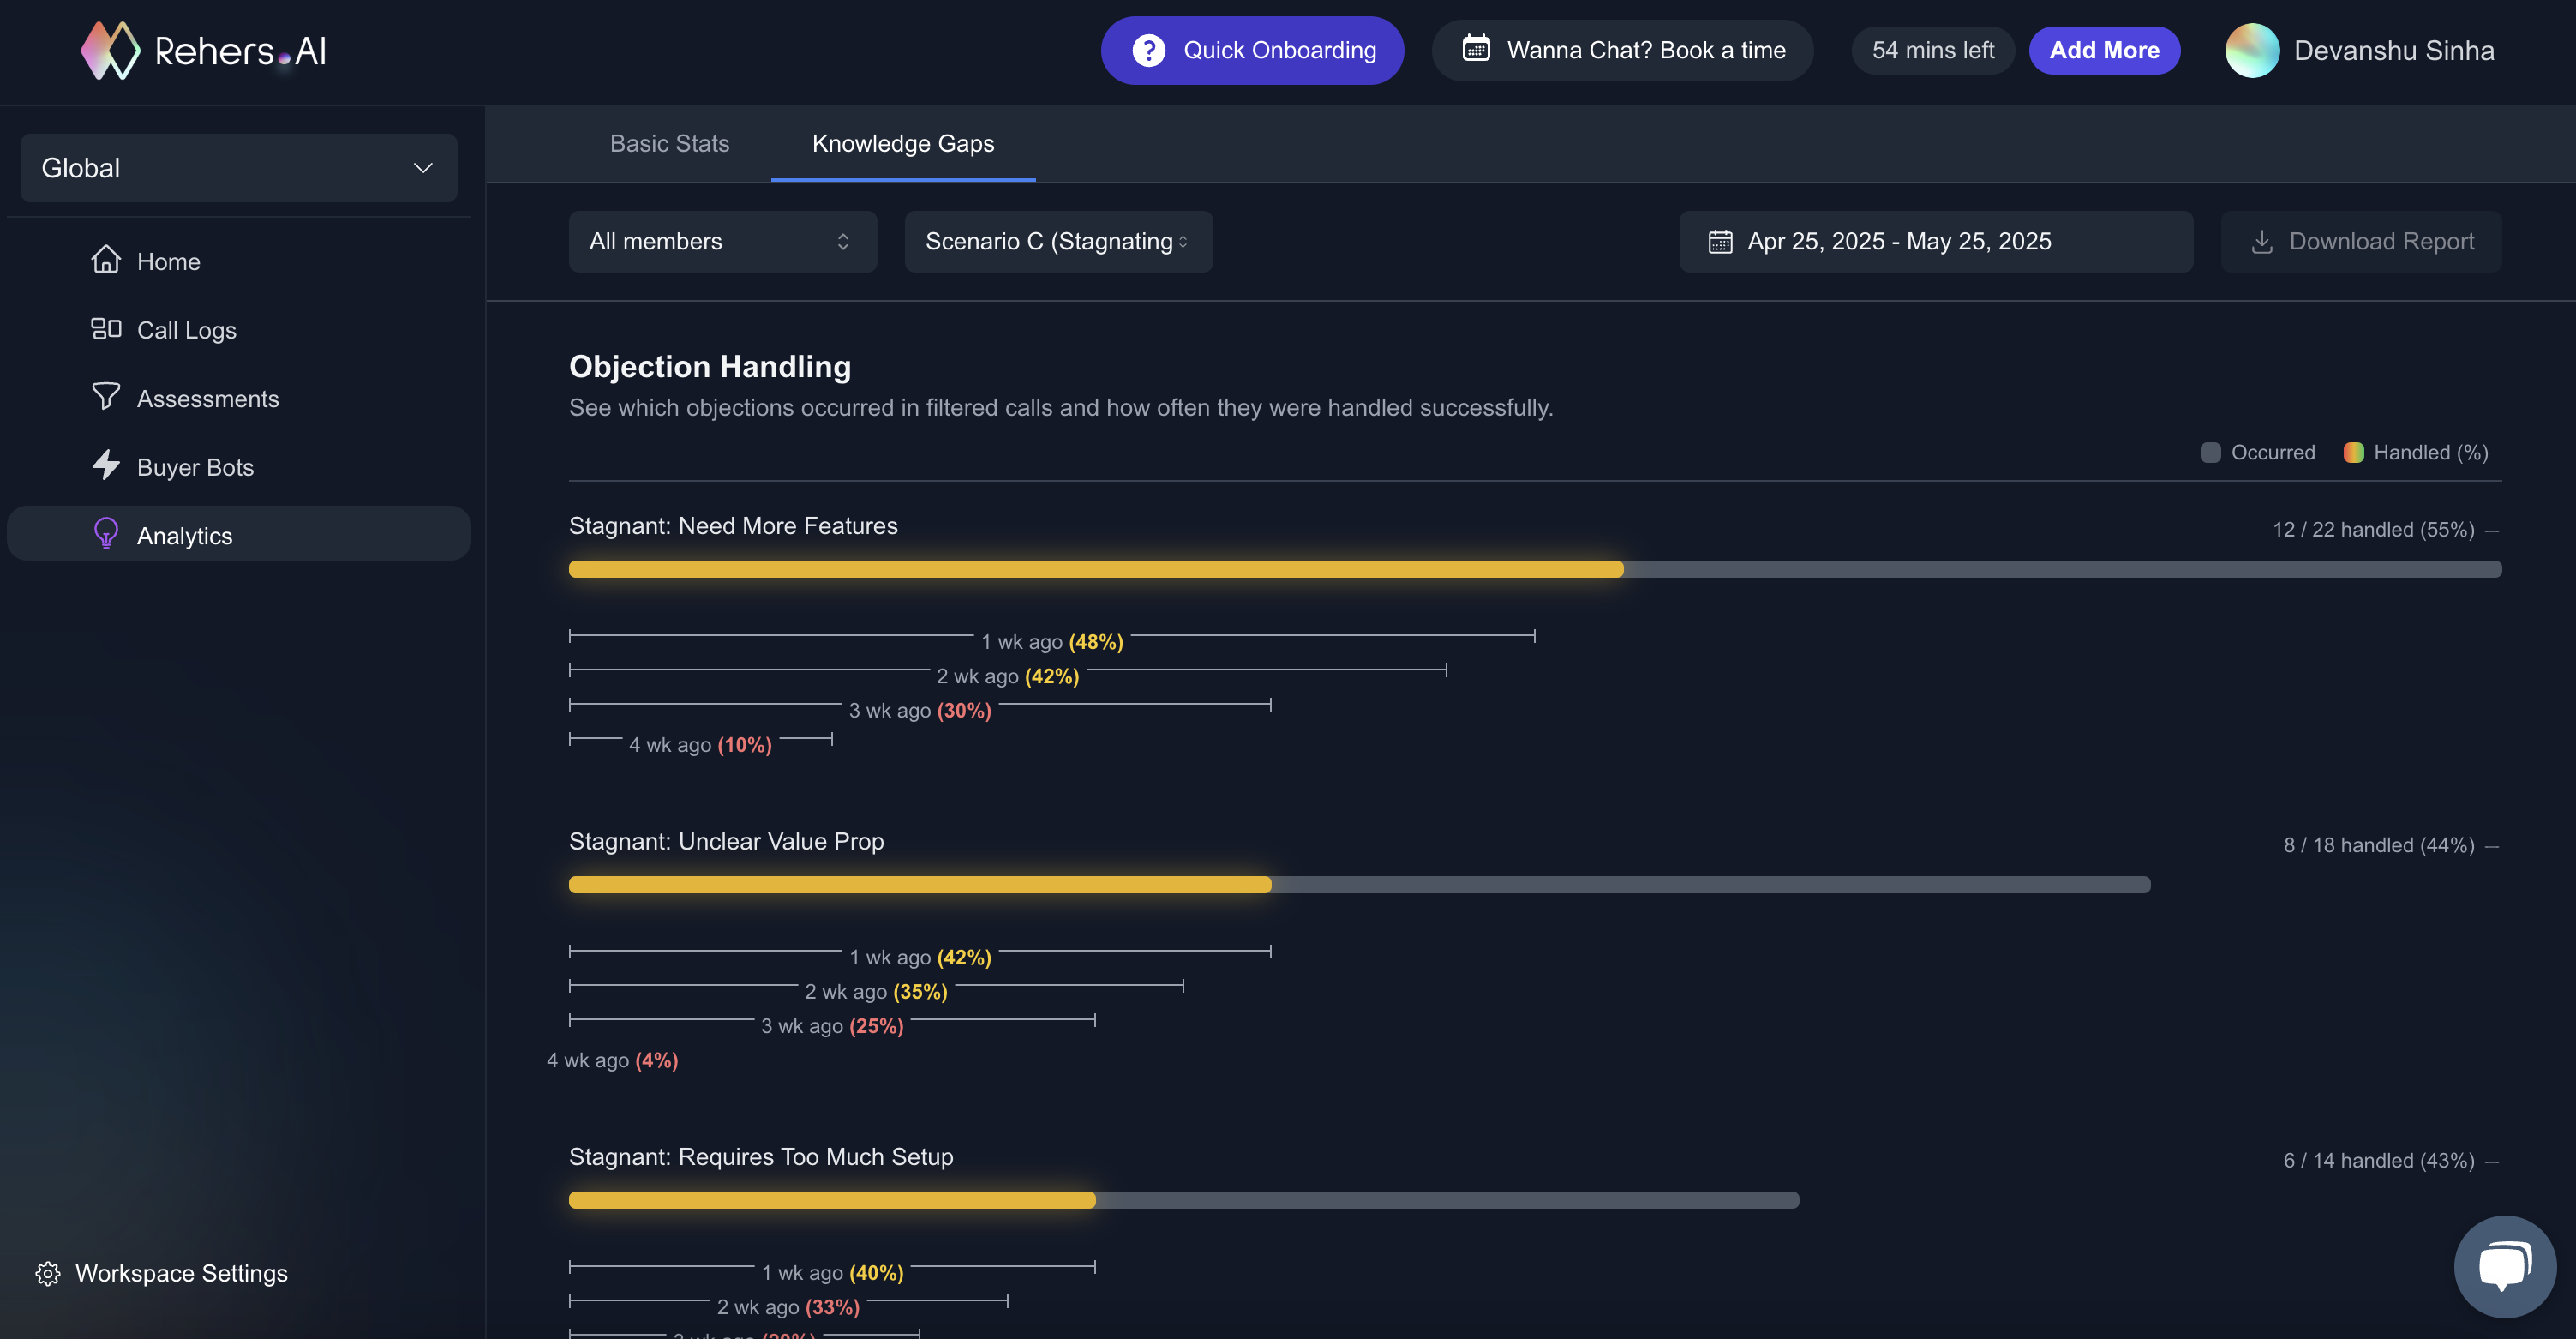Click the Analytics lightbulb icon

[x=106, y=534]
